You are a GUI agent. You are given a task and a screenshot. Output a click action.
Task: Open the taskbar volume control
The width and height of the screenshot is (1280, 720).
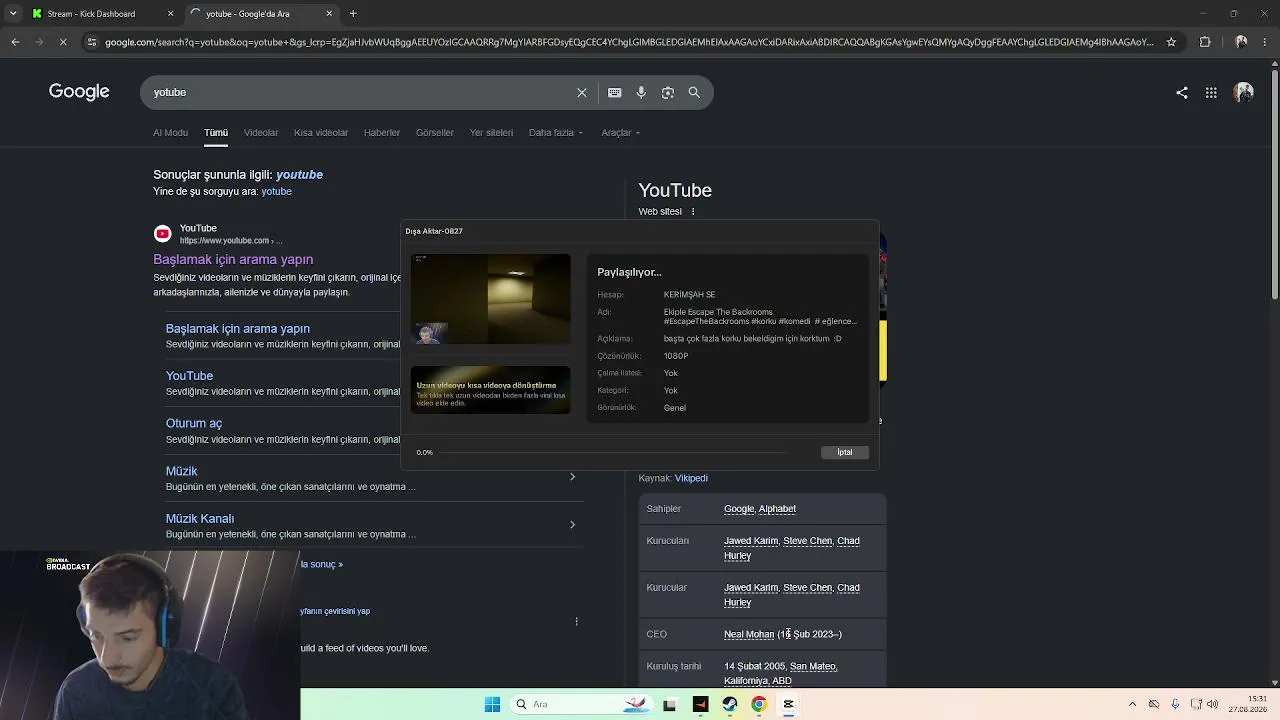tap(1212, 704)
